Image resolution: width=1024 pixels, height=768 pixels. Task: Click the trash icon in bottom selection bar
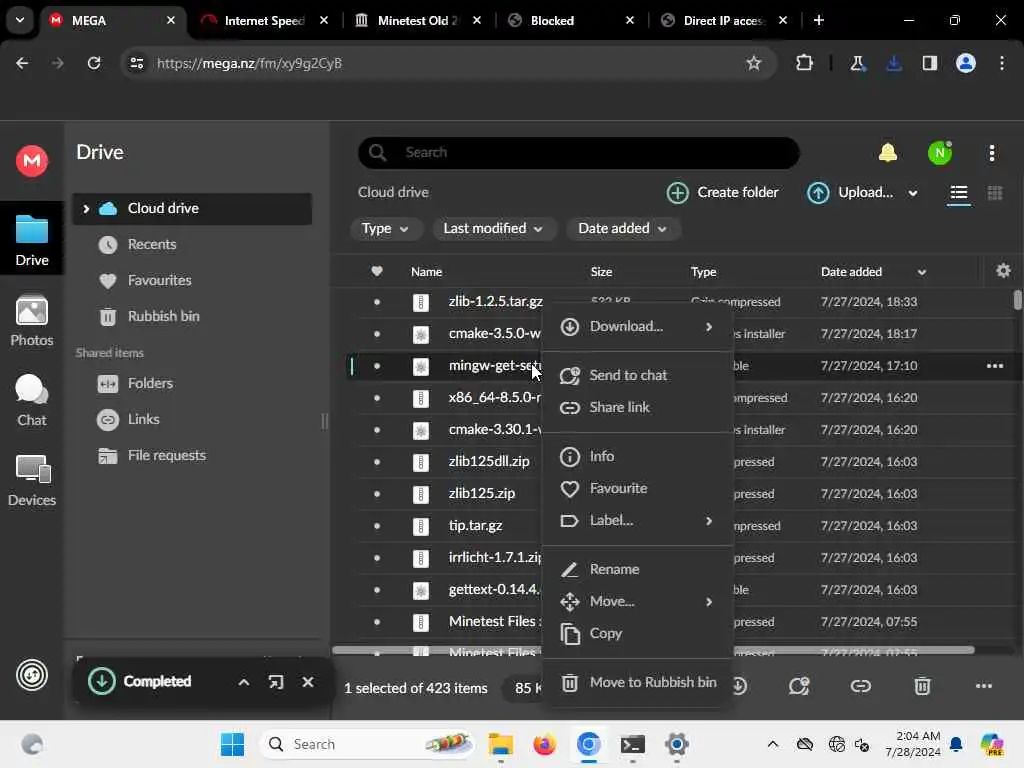[x=921, y=686]
